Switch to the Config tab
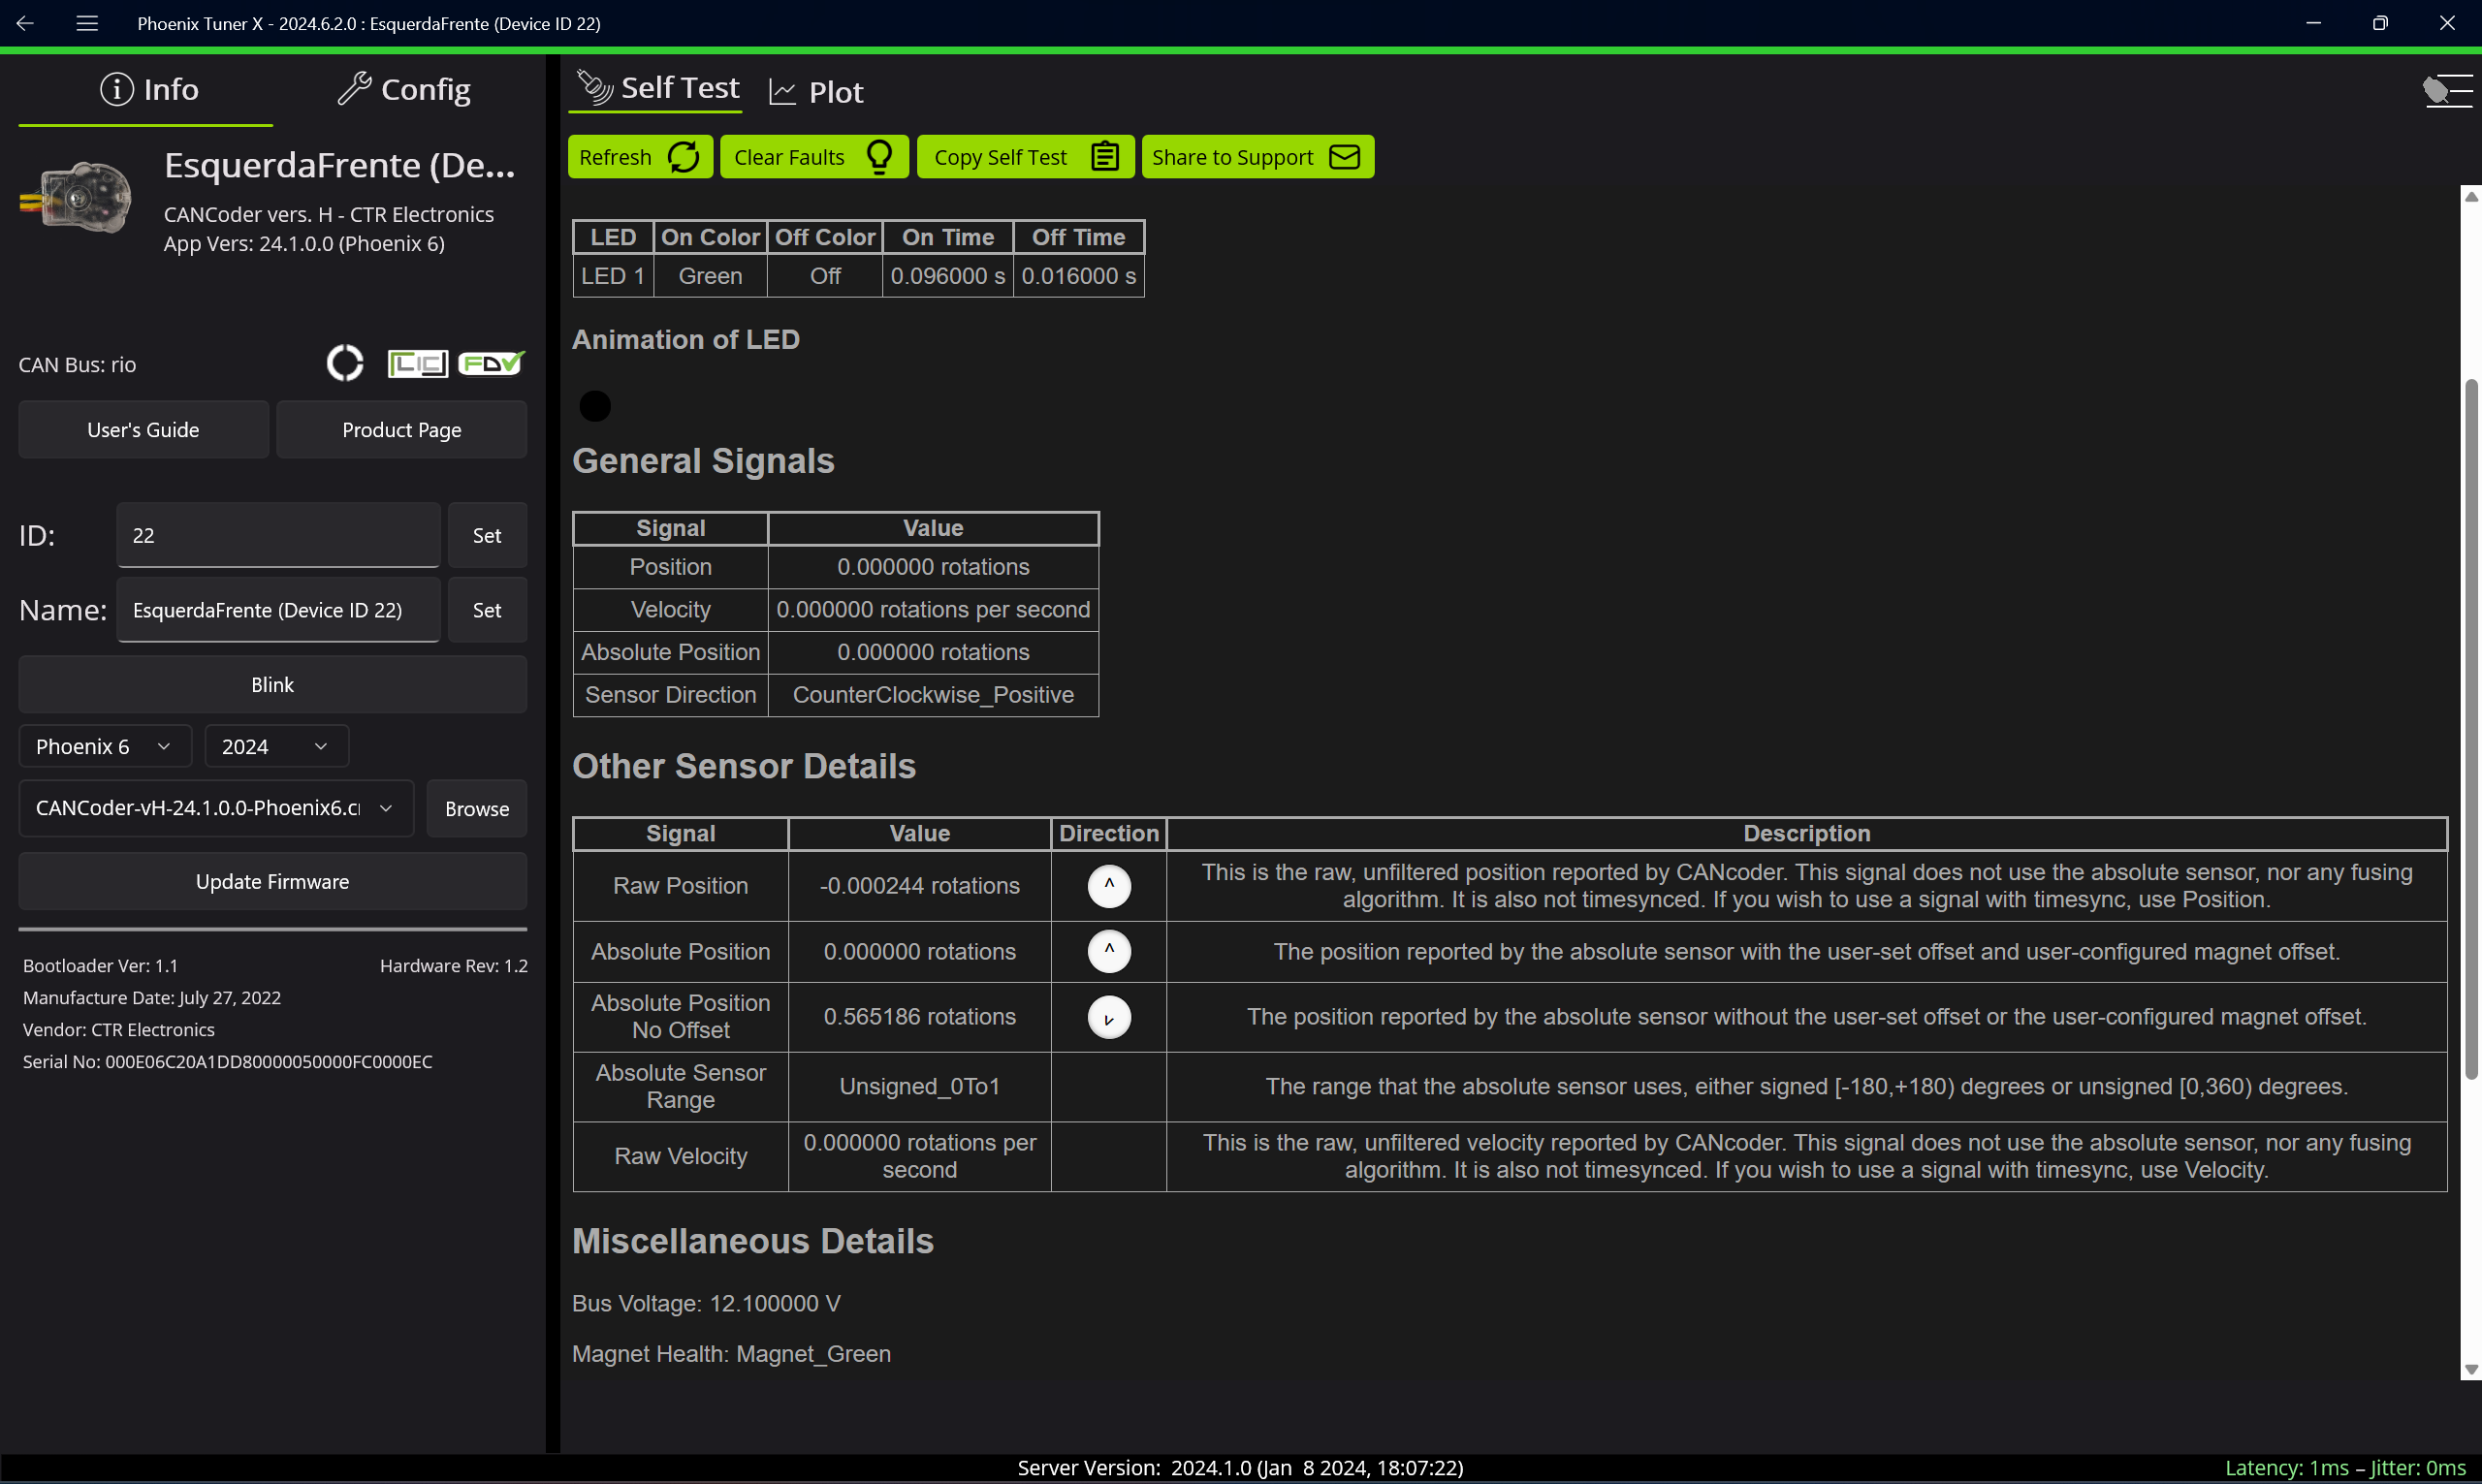The height and width of the screenshot is (1484, 2482). click(x=404, y=89)
